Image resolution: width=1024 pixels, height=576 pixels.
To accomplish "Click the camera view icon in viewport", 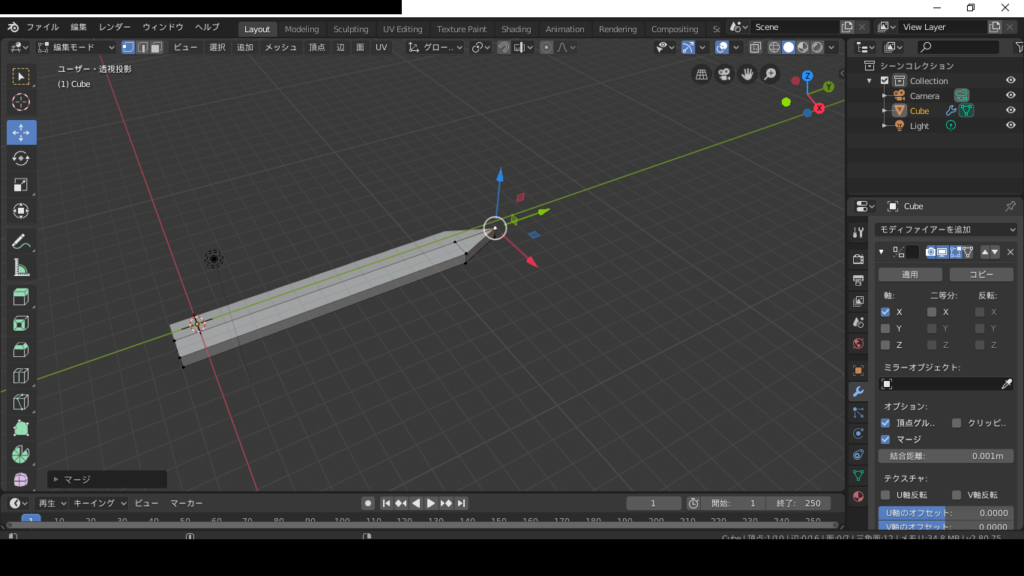I will coord(724,74).
